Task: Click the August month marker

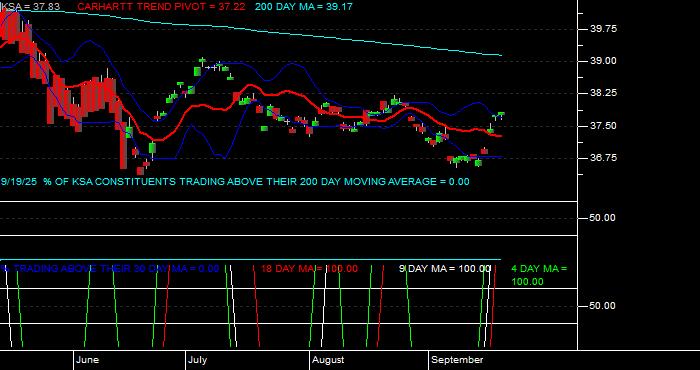Action: [x=328, y=360]
